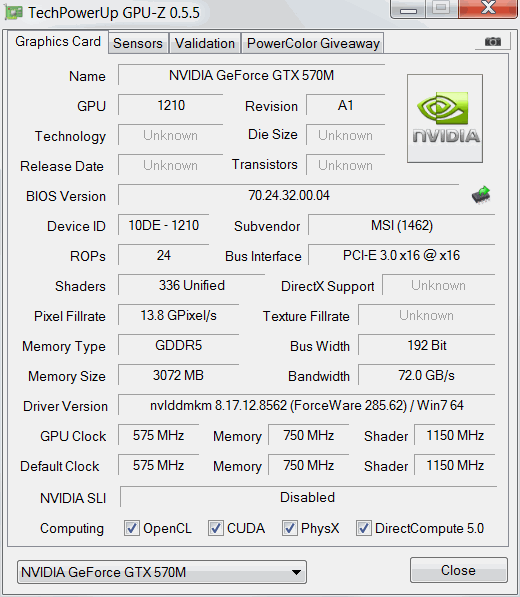Click the Device ID field
Screen dimensions: 520x597
pyautogui.click(x=163, y=225)
